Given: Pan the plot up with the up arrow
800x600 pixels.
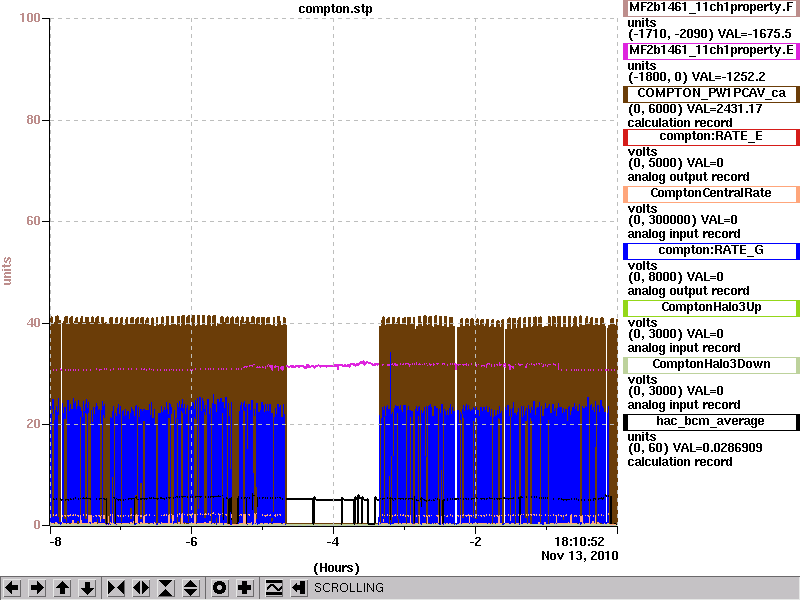Looking at the screenshot, I should tap(63, 588).
